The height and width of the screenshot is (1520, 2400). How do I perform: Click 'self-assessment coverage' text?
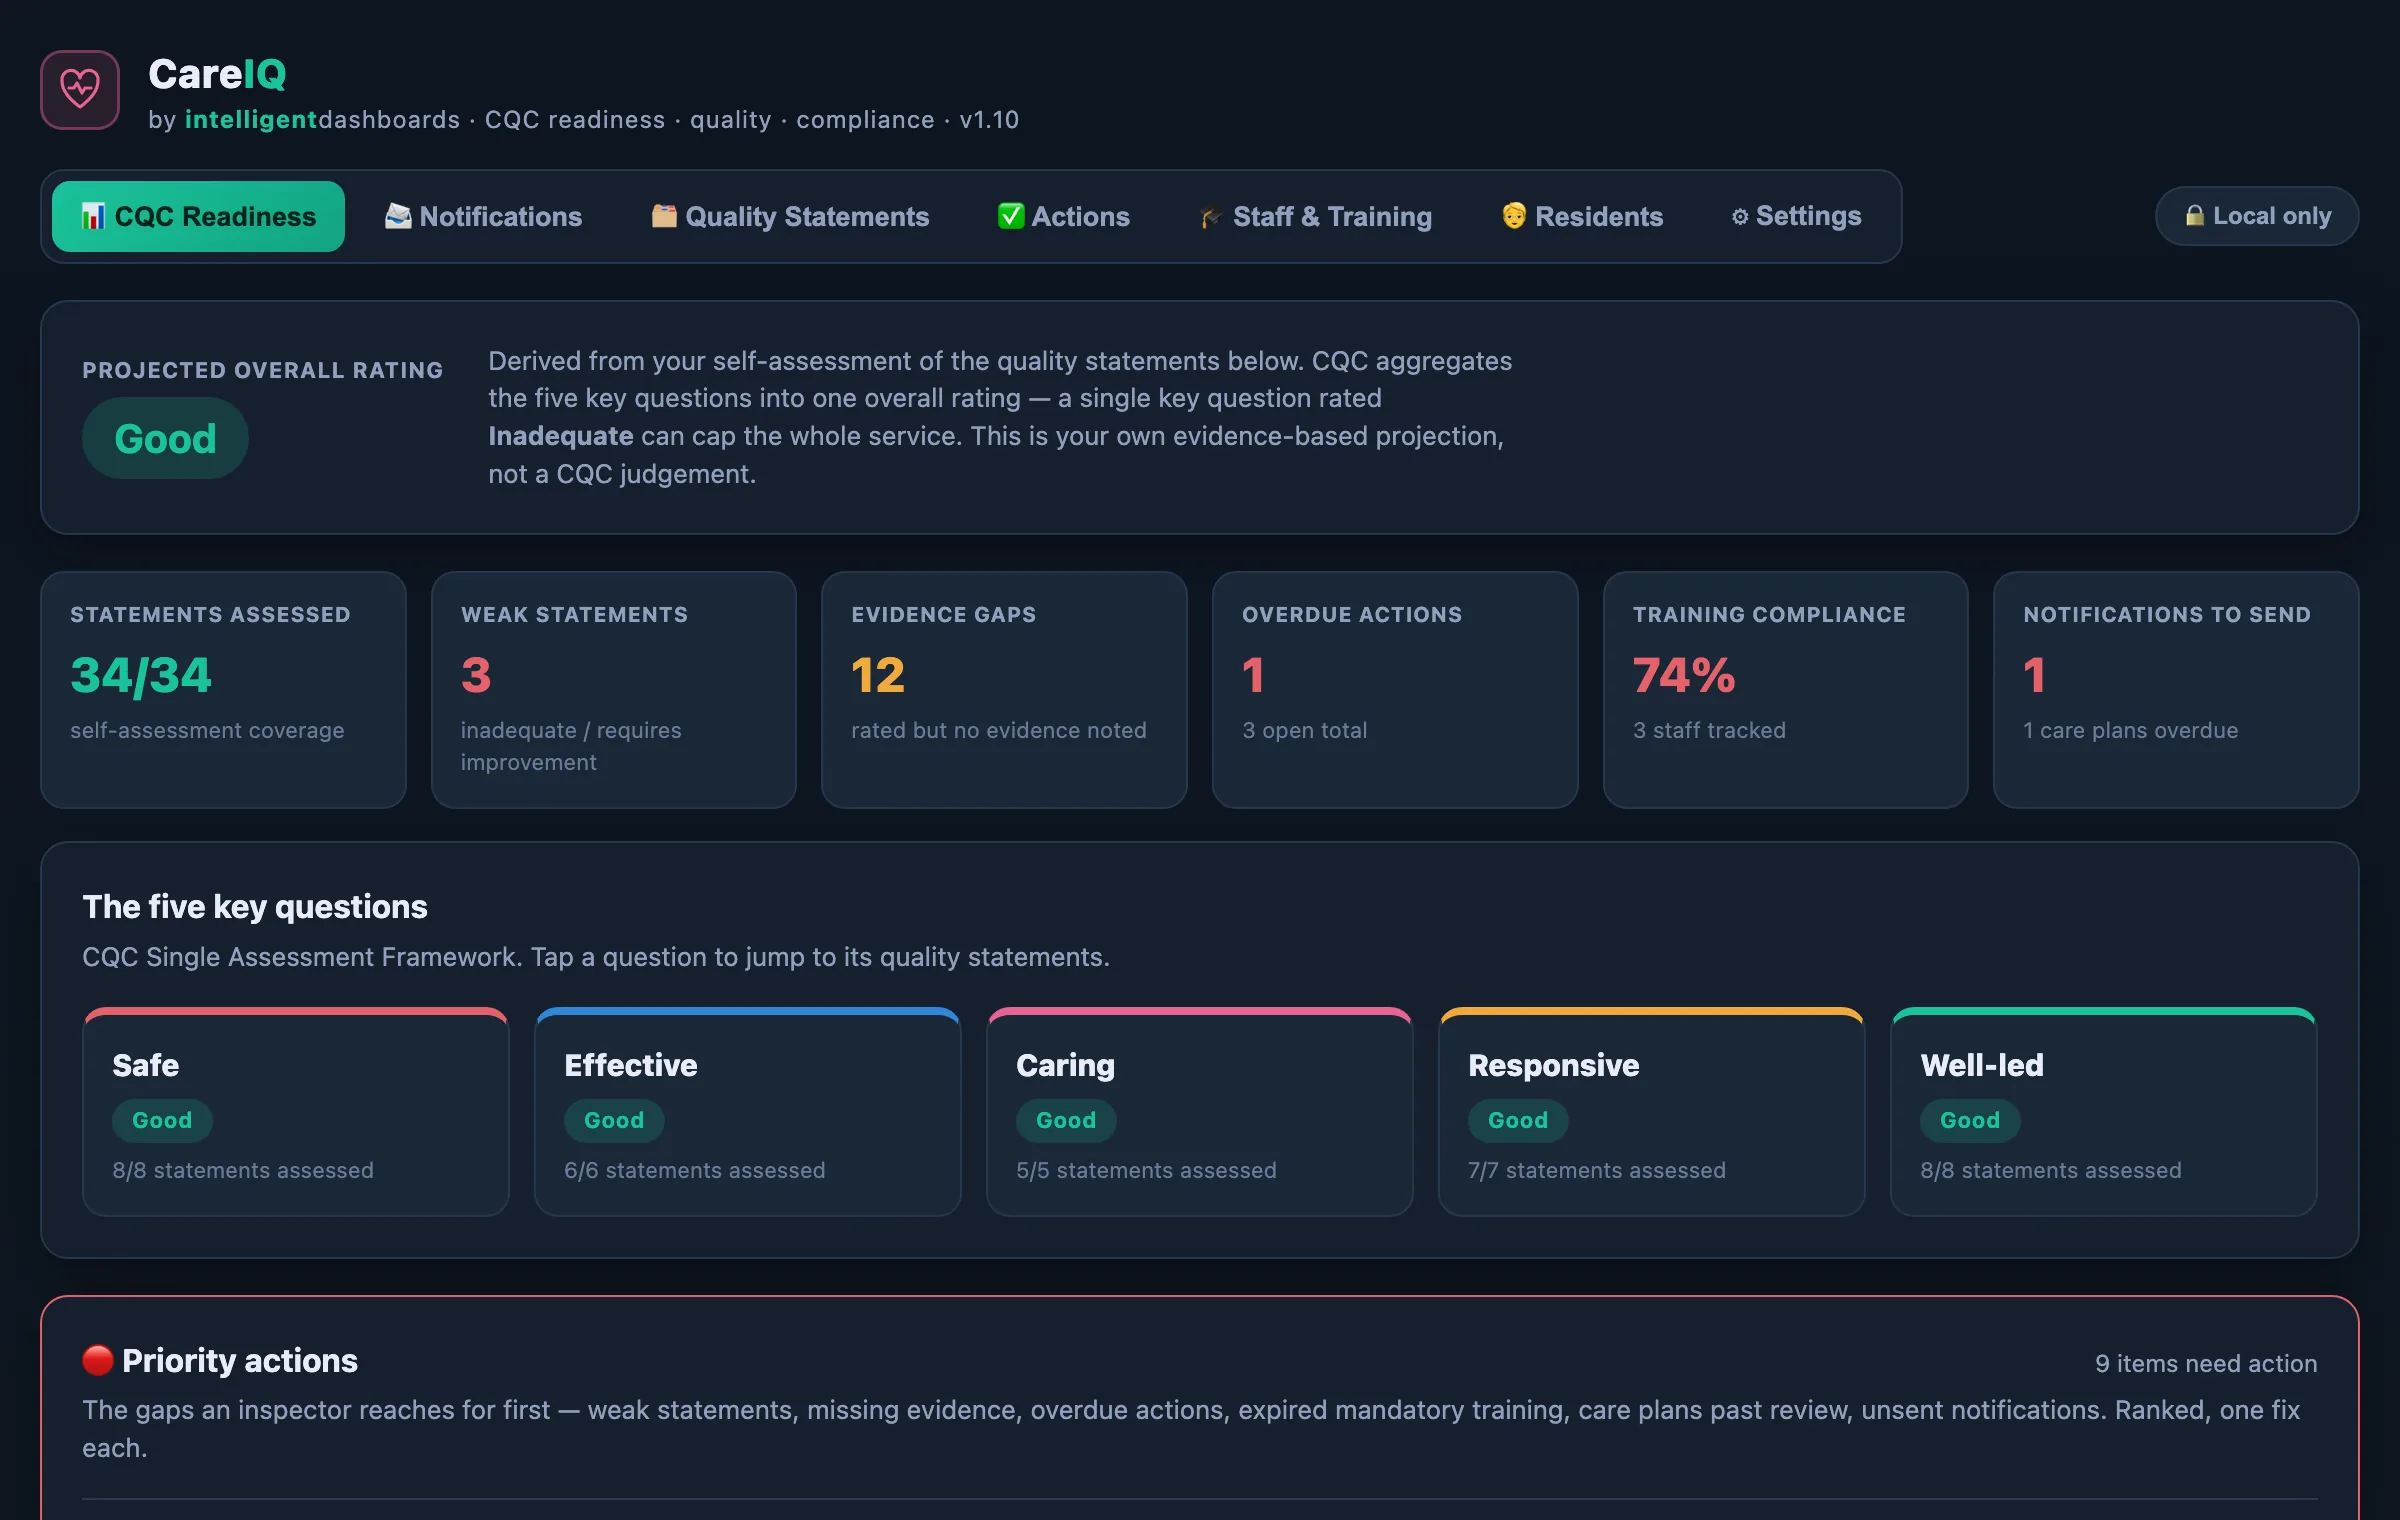pyautogui.click(x=207, y=730)
